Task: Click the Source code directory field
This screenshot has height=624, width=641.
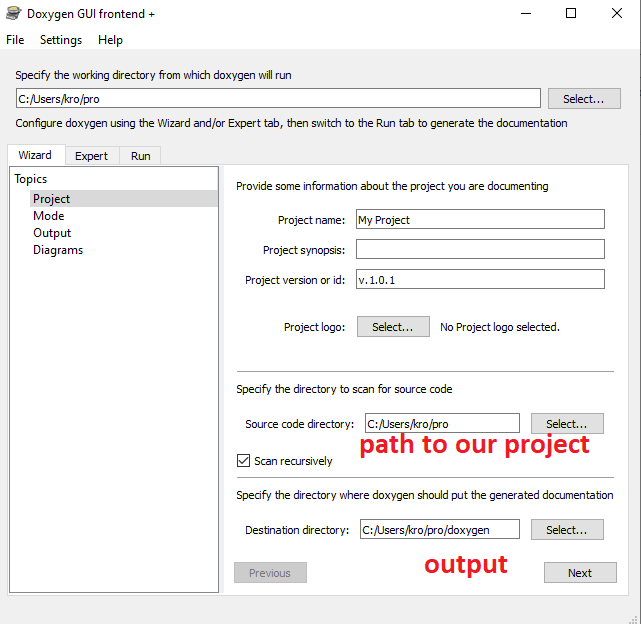Action: (x=442, y=423)
